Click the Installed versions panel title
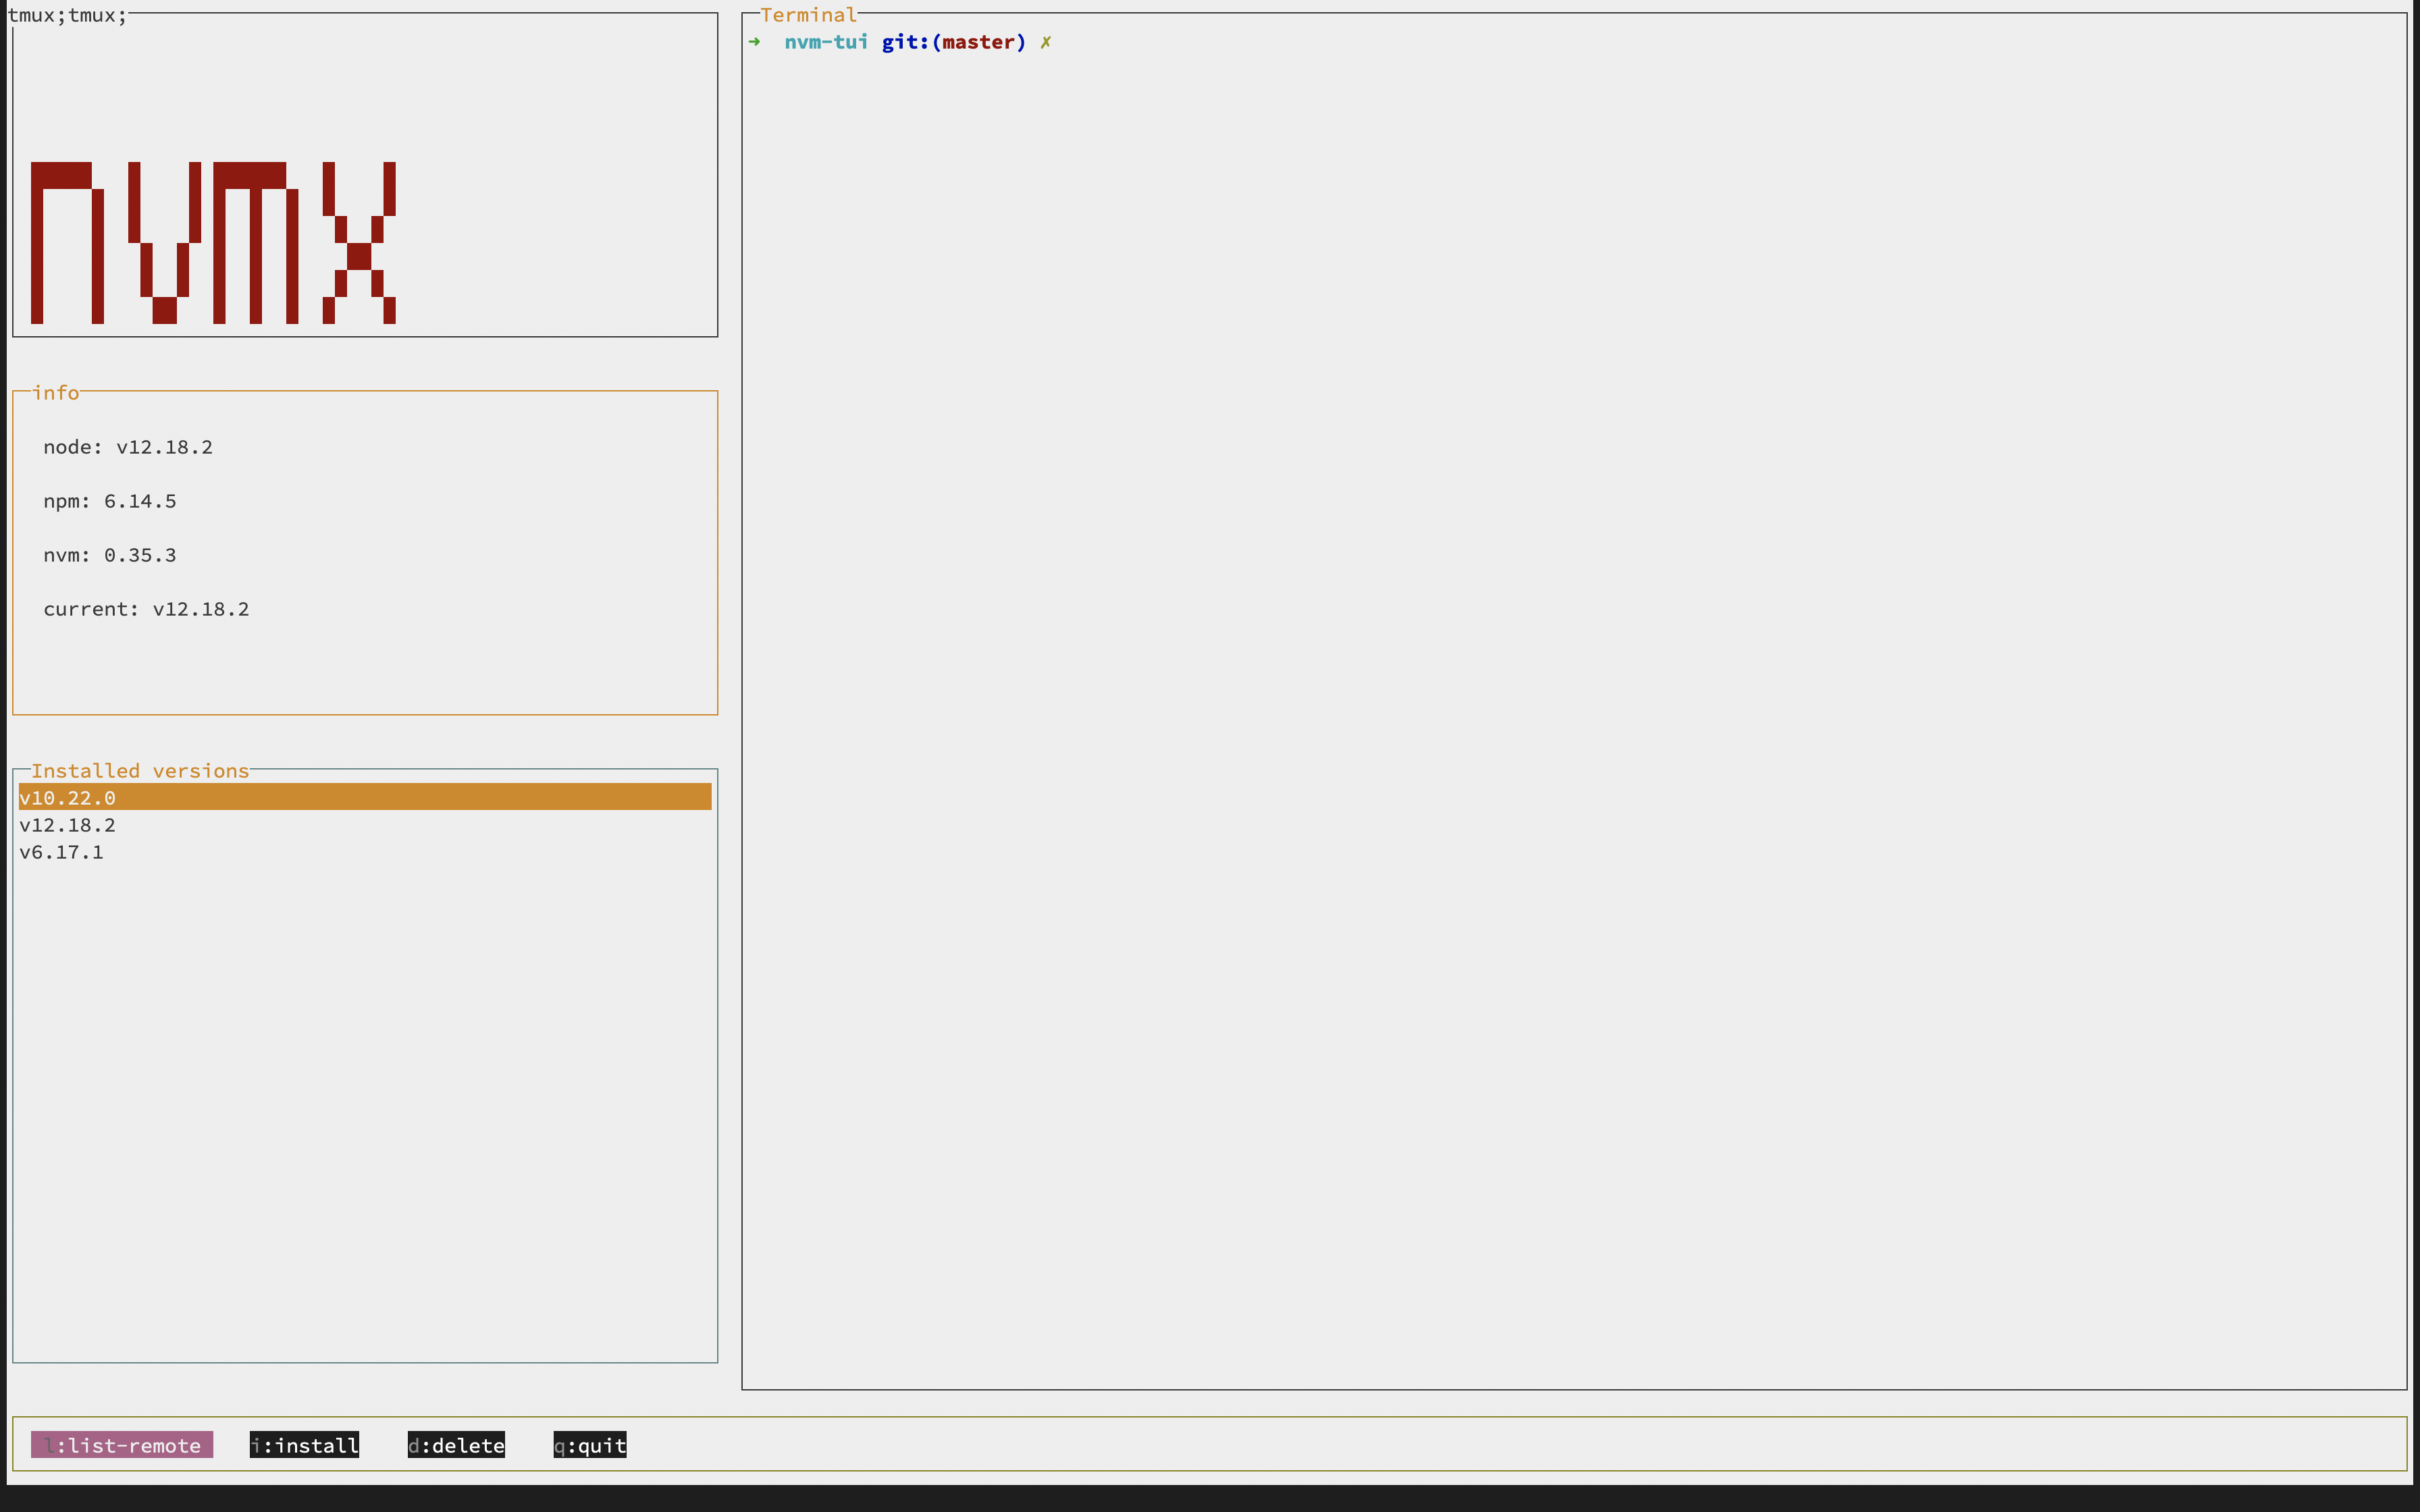 point(140,771)
